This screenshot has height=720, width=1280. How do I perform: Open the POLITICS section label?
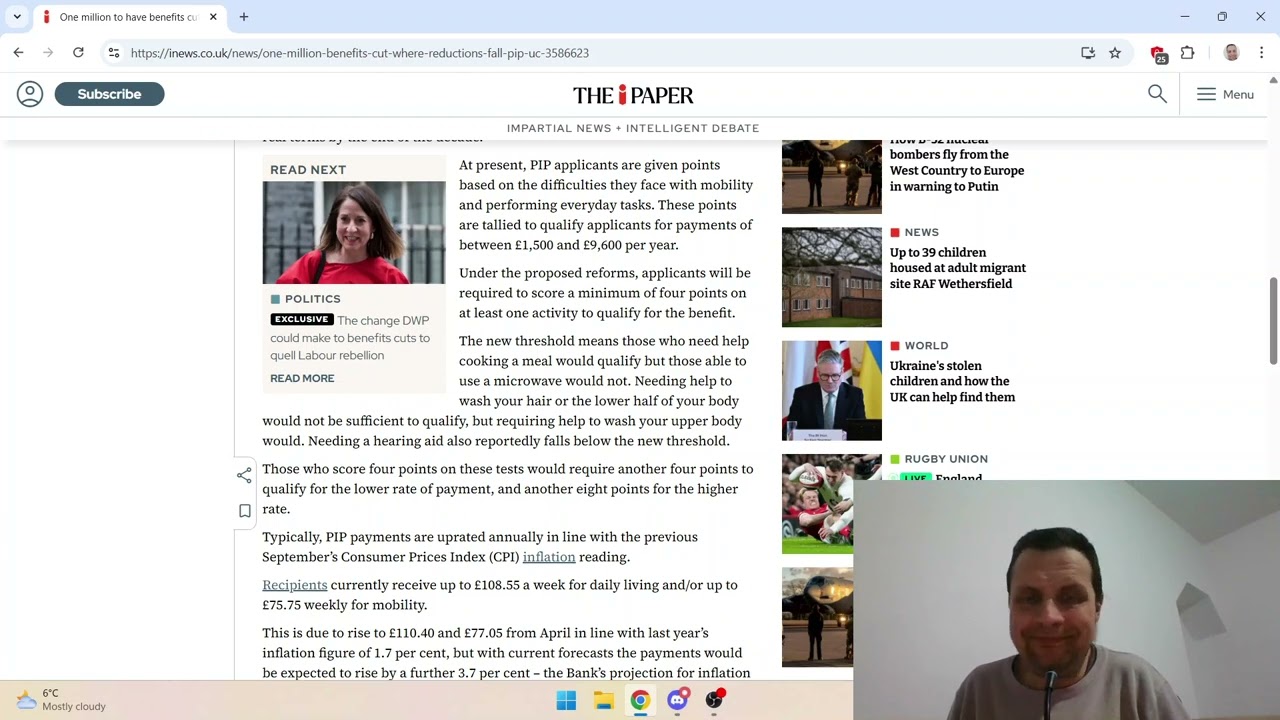pyautogui.click(x=312, y=299)
